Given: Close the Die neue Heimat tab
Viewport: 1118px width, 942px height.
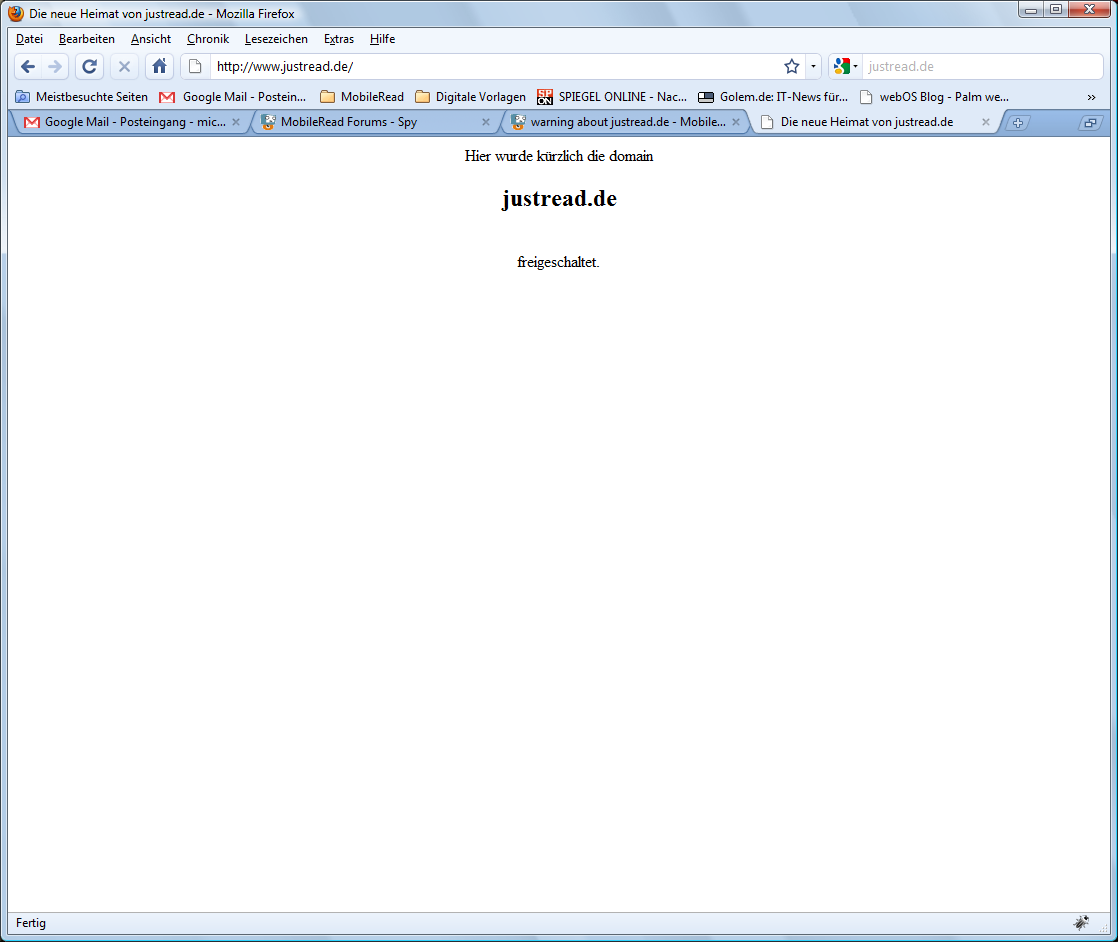Looking at the screenshot, I should tap(985, 122).
